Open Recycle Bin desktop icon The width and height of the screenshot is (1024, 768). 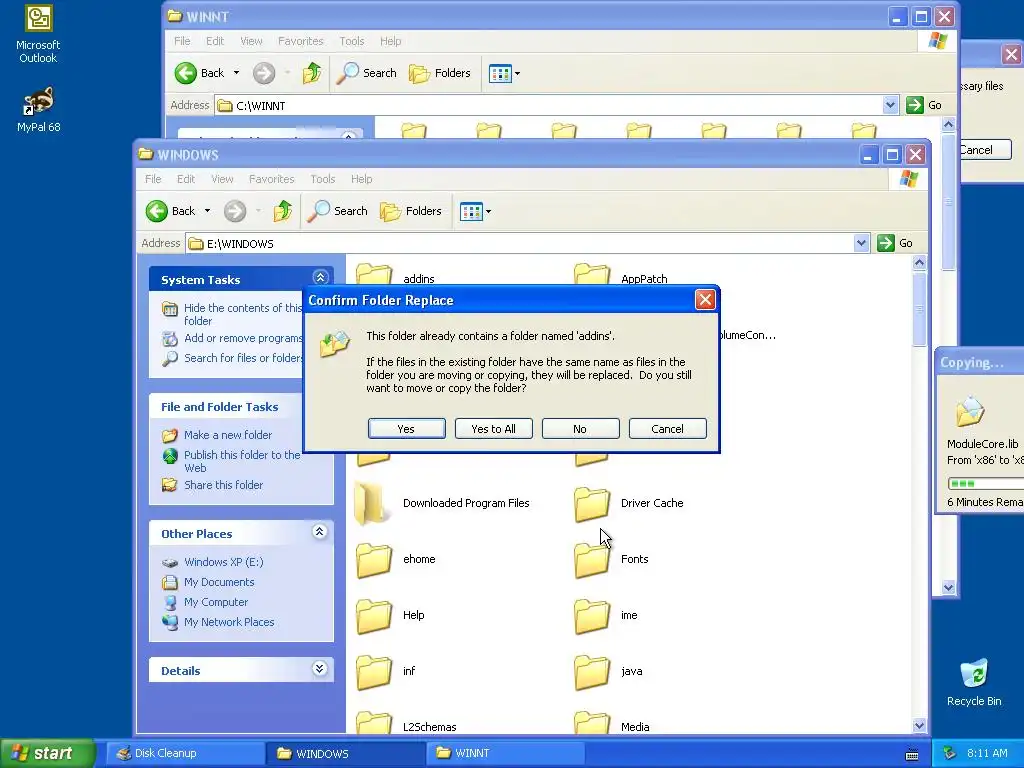[x=974, y=682]
